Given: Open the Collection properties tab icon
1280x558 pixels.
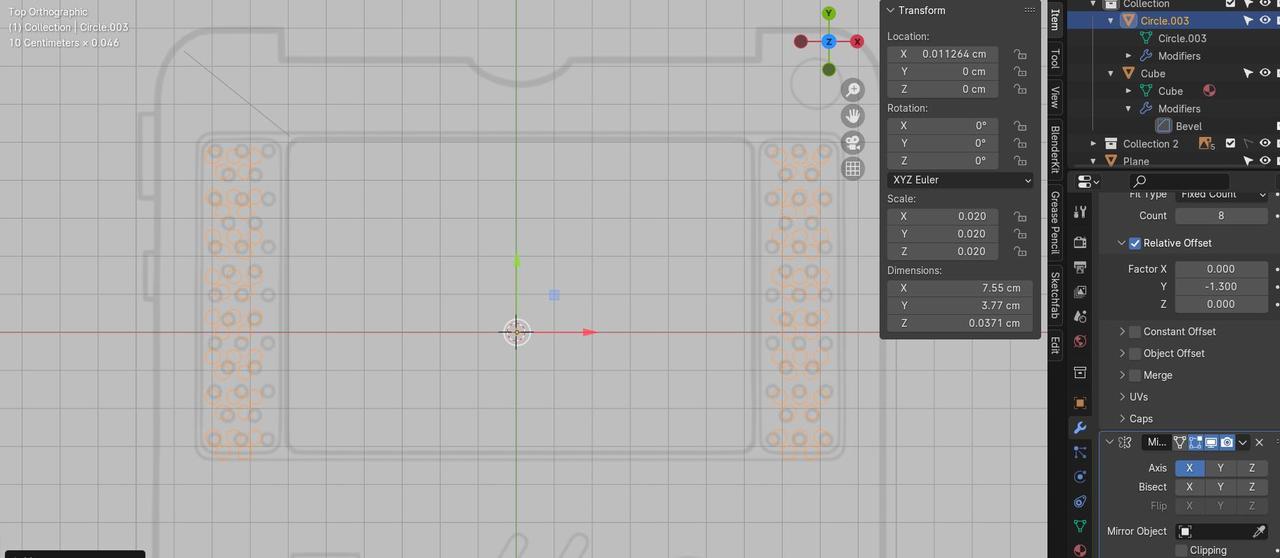Looking at the screenshot, I should pos(1080,372).
